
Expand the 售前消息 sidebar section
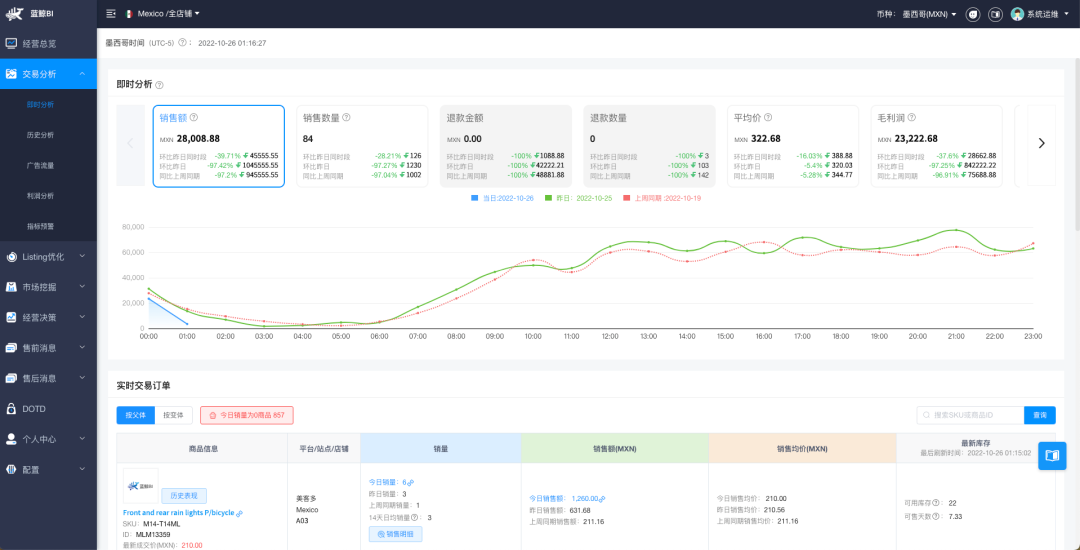[48, 348]
